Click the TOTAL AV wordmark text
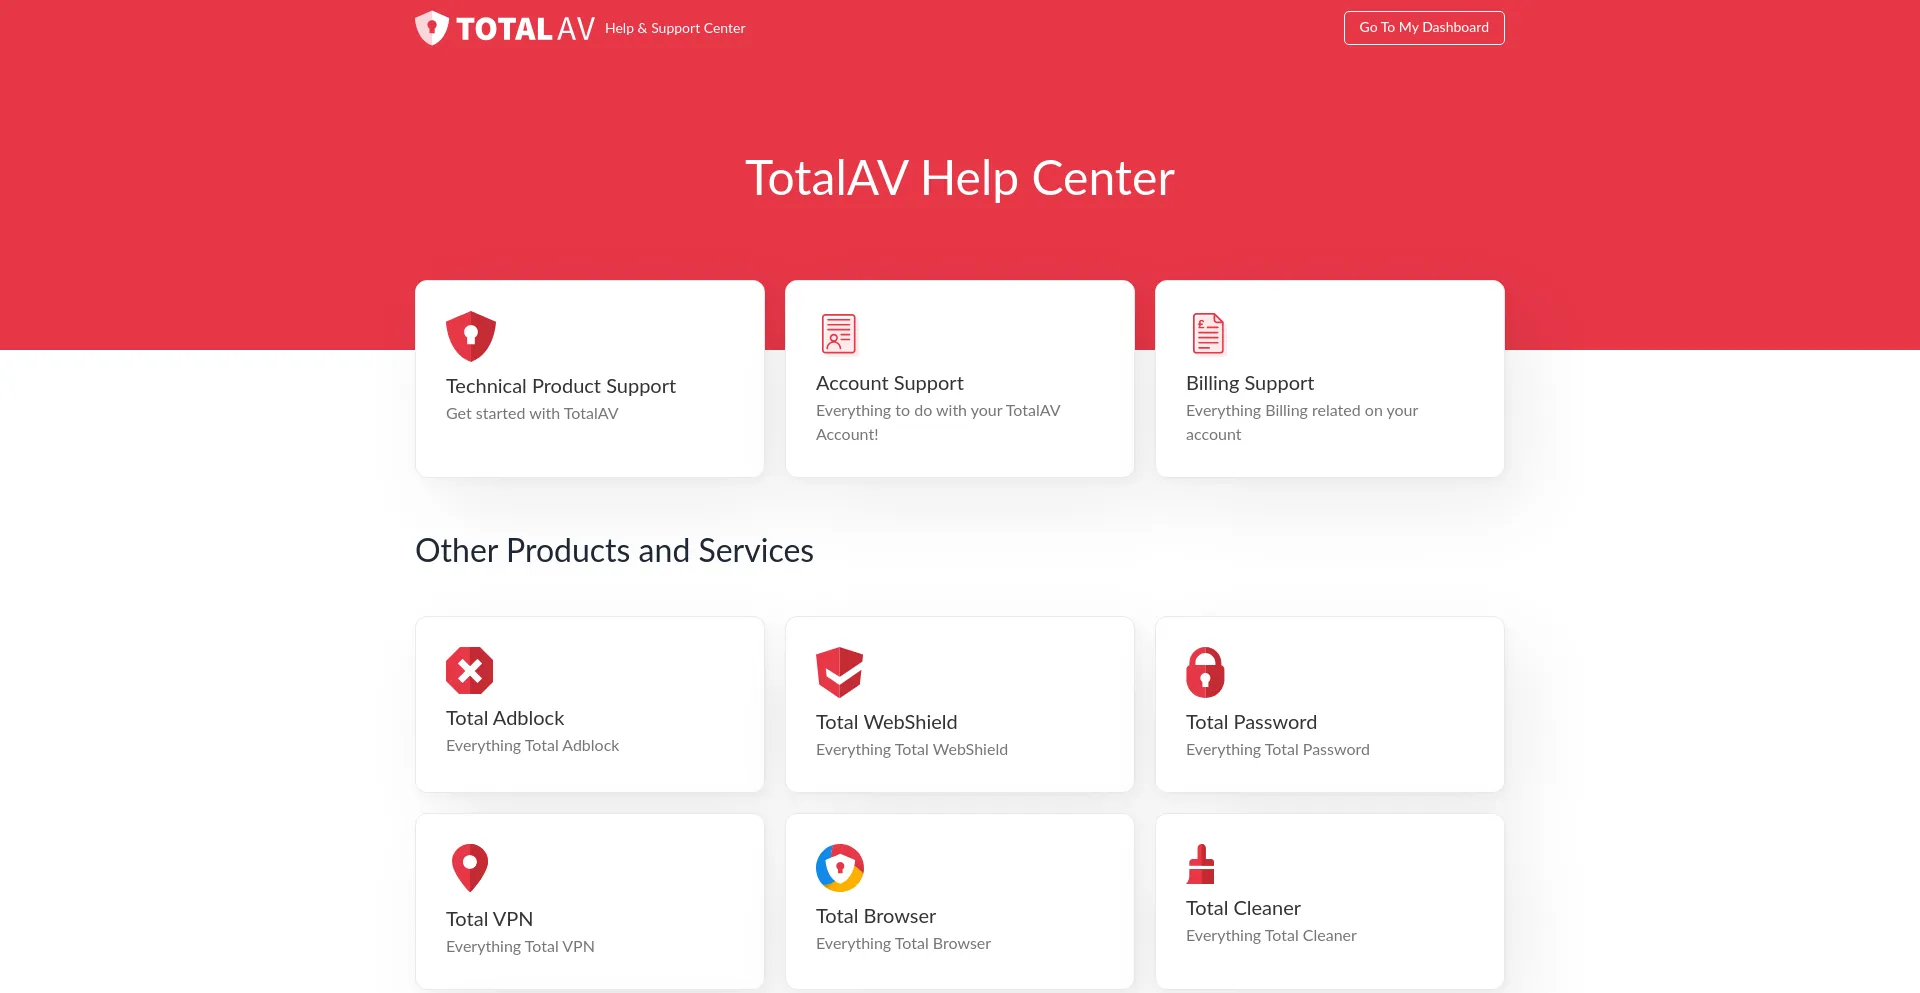This screenshot has height=993, width=1920. [525, 29]
